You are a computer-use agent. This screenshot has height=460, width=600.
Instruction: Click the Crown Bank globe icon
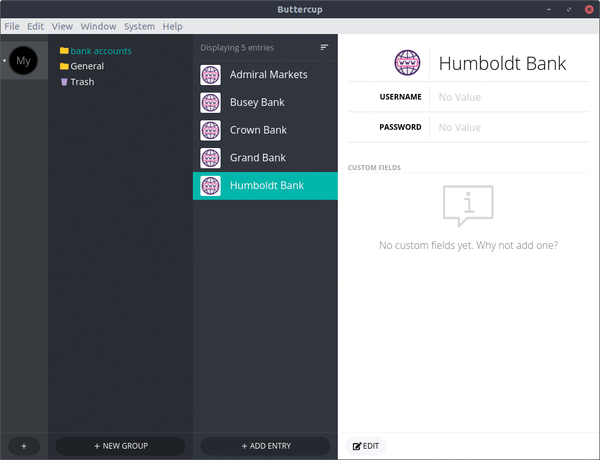pos(210,130)
